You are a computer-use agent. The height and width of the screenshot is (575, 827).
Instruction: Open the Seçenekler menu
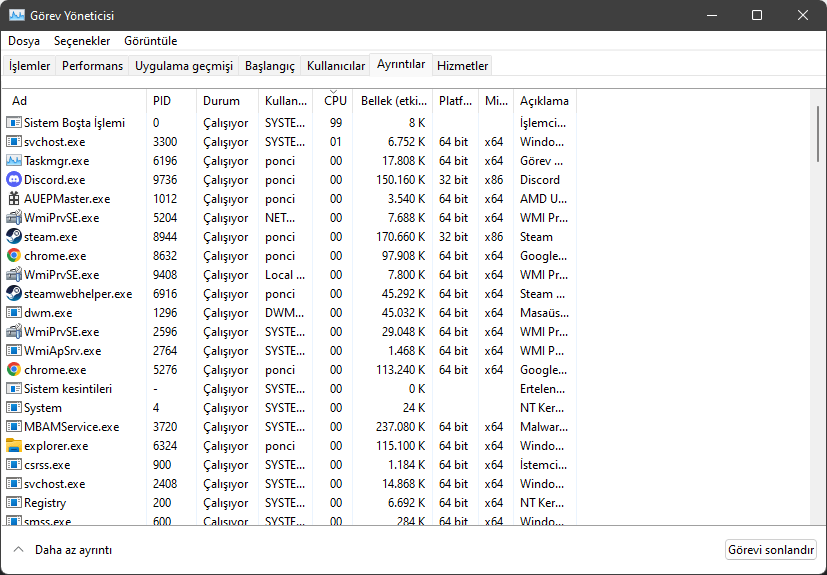(x=82, y=41)
